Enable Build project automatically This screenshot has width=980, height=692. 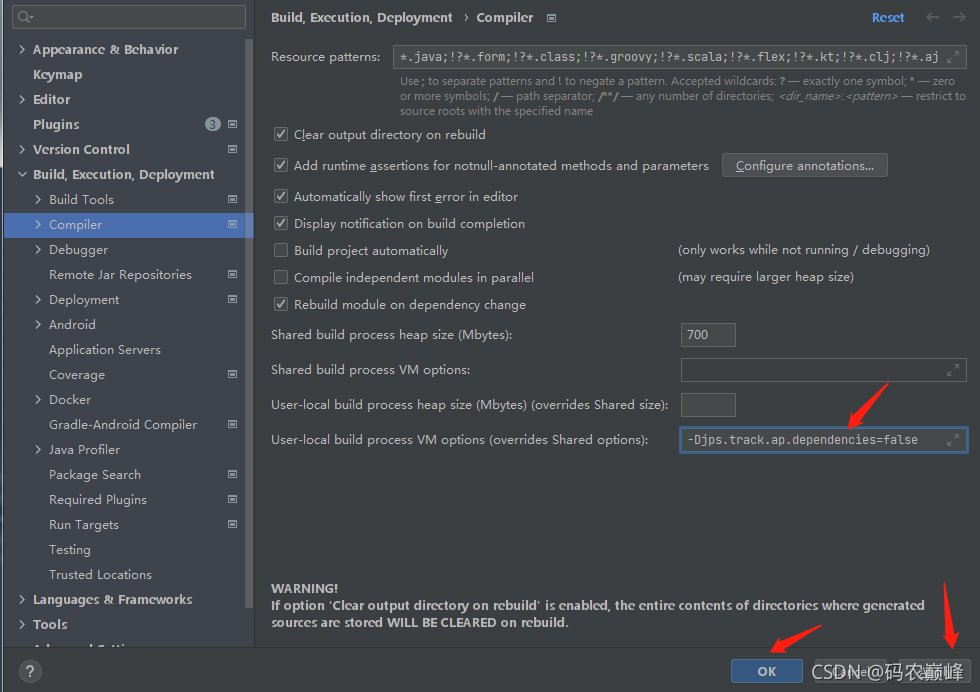click(x=281, y=250)
